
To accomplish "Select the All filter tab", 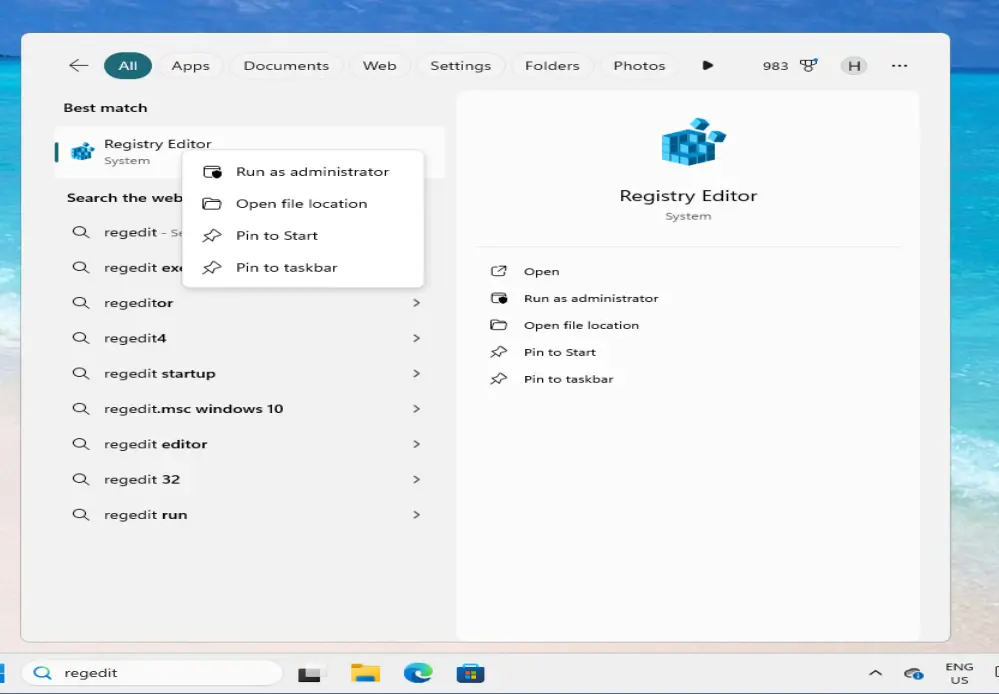I will 127,66.
